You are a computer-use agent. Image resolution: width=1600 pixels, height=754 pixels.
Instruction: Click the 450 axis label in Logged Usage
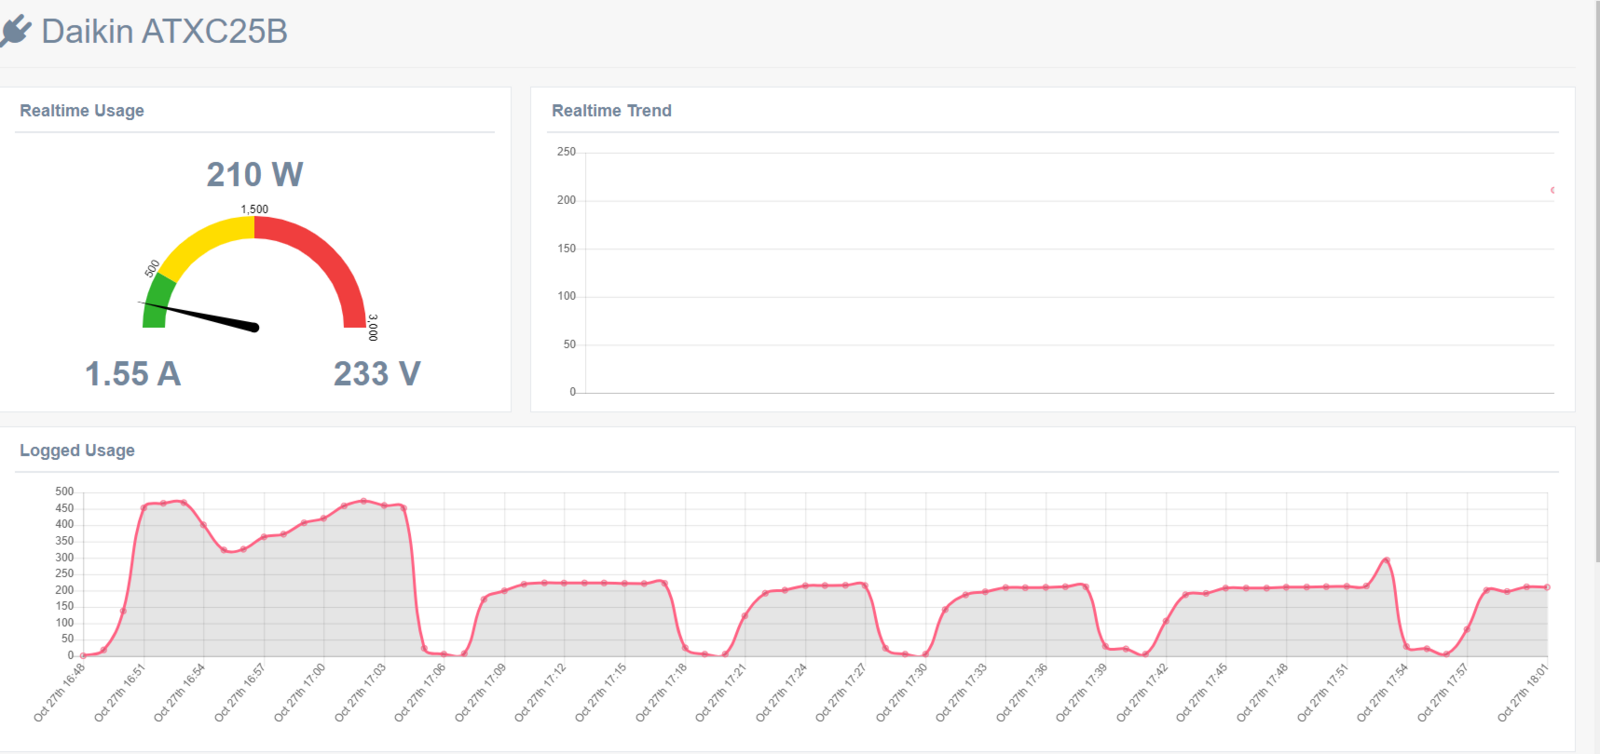64,508
